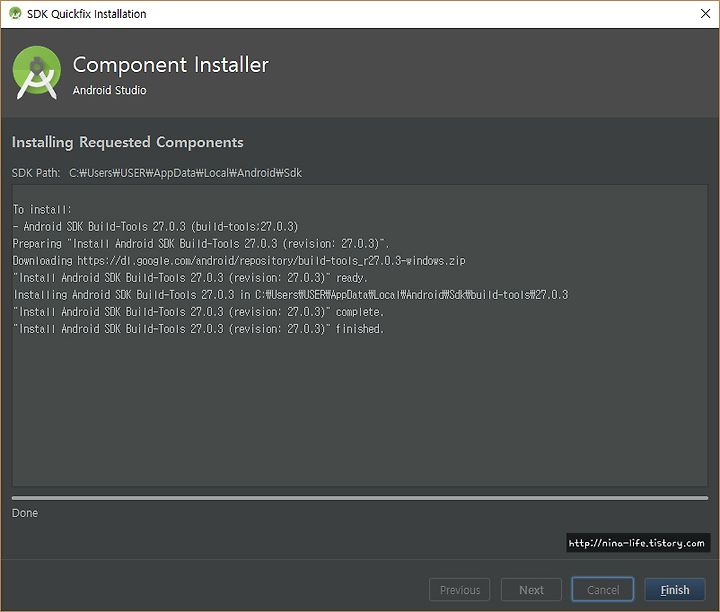Click the installation progress bar
The height and width of the screenshot is (612, 720).
(x=360, y=498)
